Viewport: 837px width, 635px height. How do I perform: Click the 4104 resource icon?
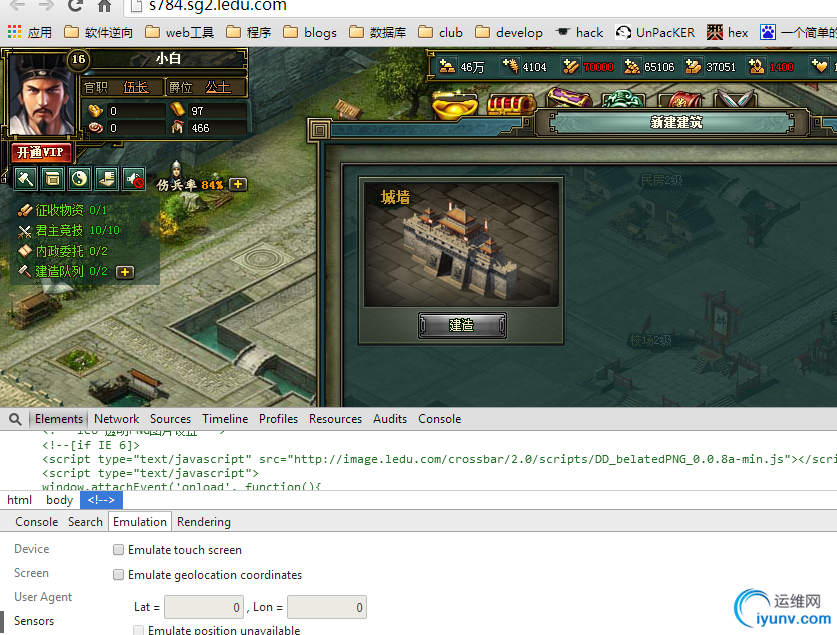(510, 66)
